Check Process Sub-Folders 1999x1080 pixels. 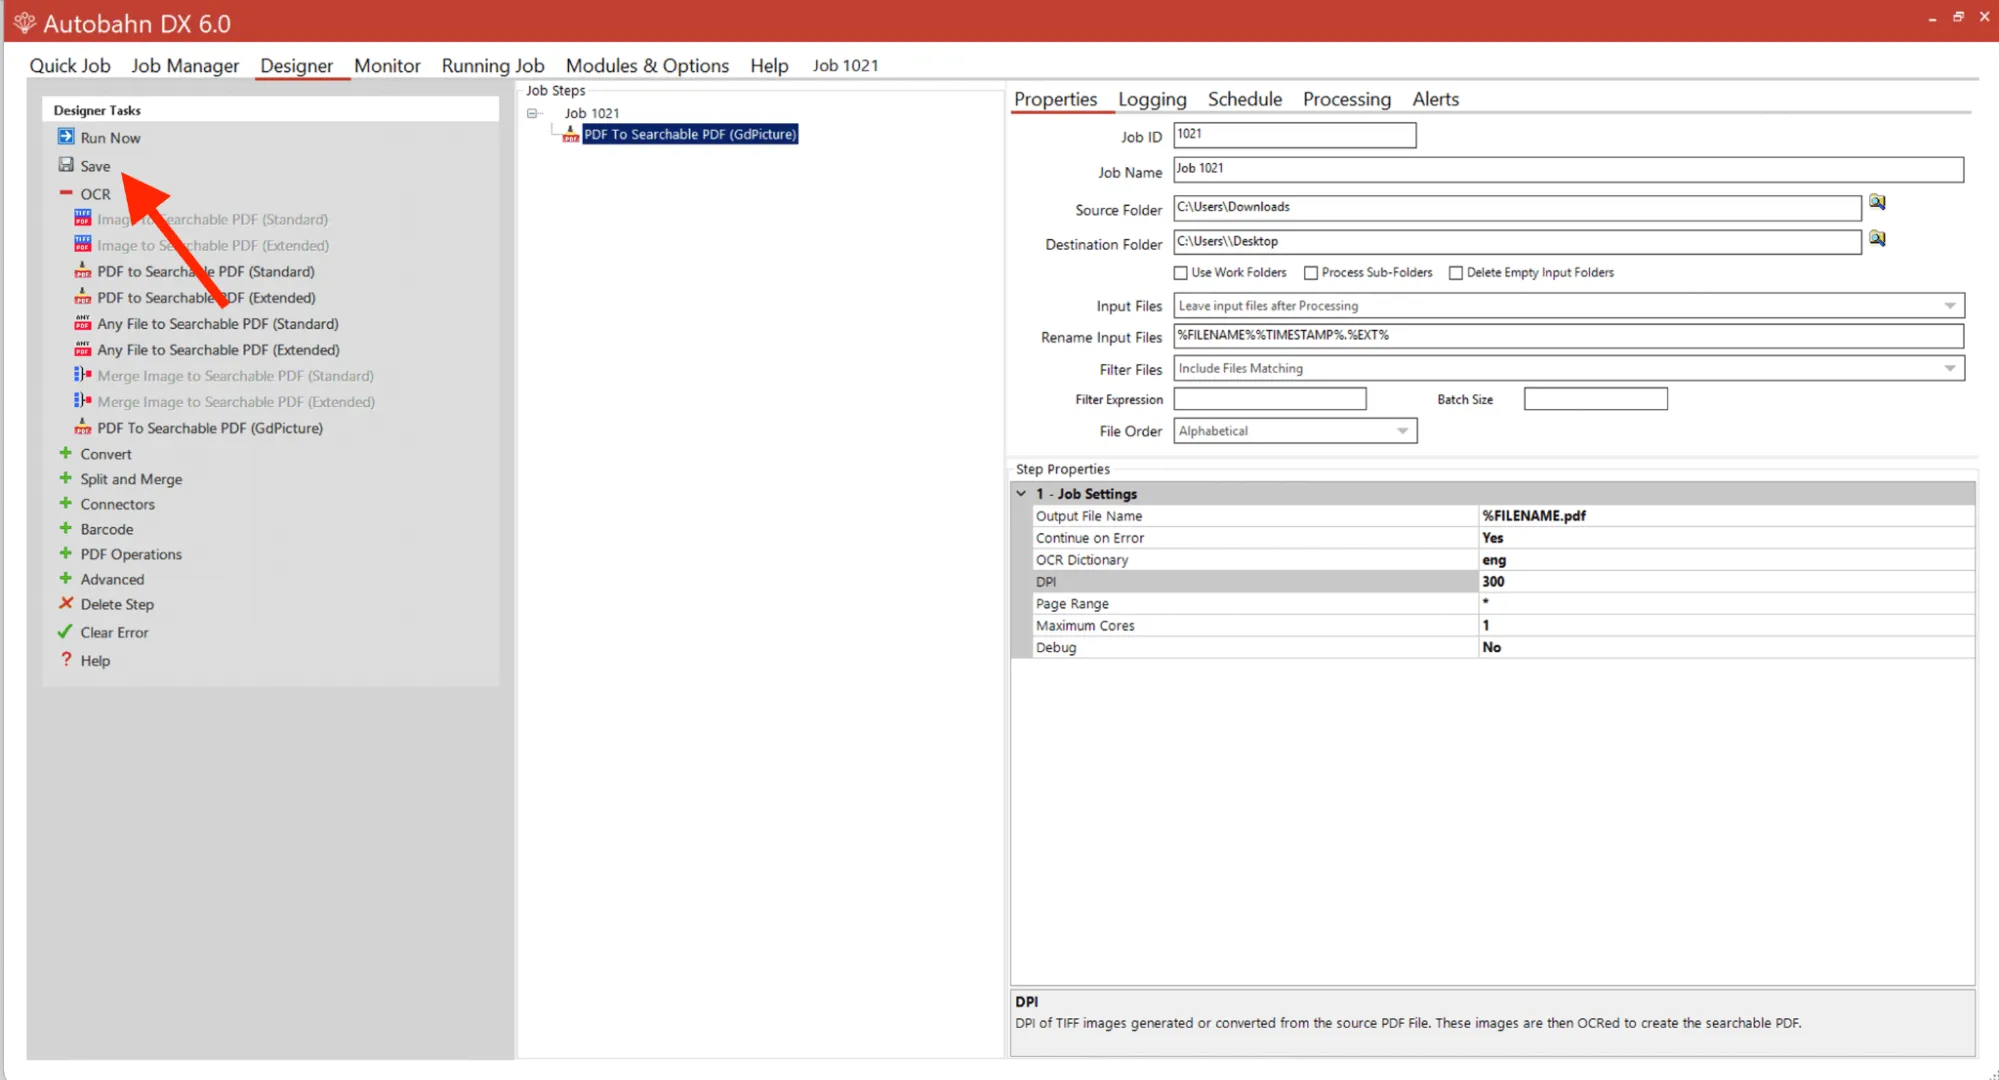[x=1311, y=272]
